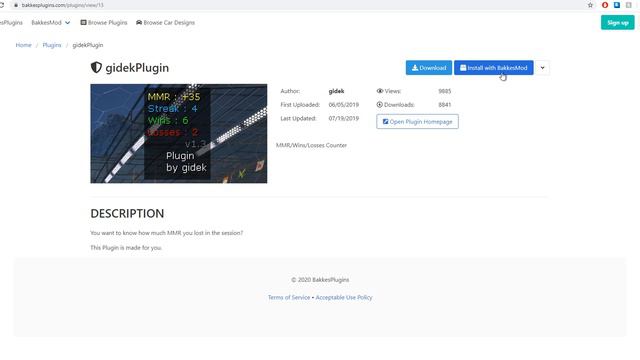
Task: Open Plugin Homepage button
Action: pyautogui.click(x=417, y=122)
